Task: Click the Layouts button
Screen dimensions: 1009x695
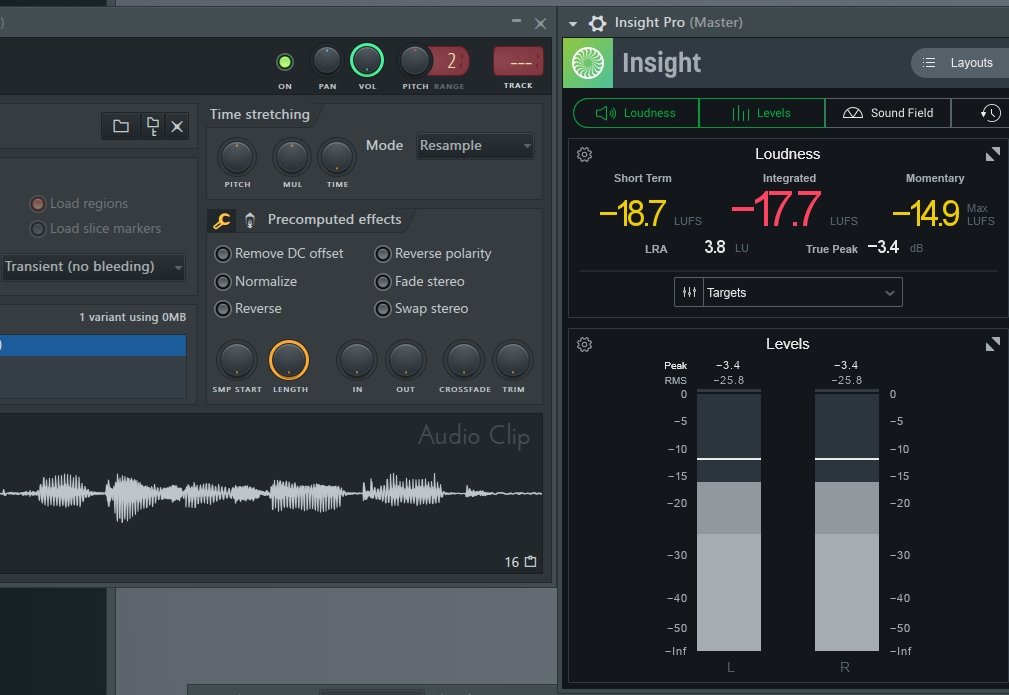Action: 958,63
